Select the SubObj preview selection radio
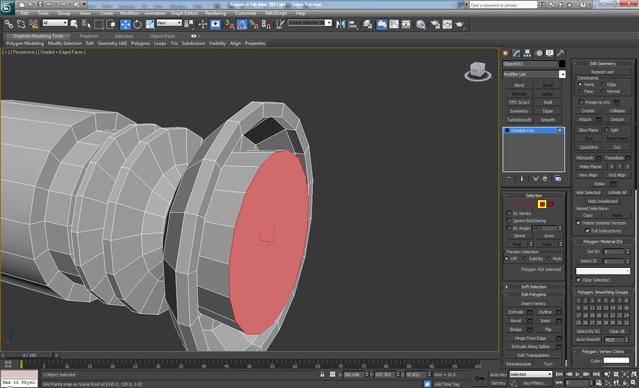 [525, 259]
